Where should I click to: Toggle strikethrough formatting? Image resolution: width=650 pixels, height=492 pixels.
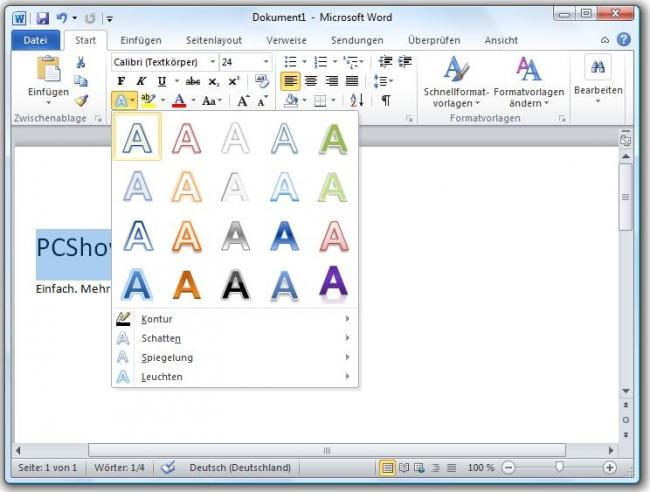pyautogui.click(x=193, y=81)
